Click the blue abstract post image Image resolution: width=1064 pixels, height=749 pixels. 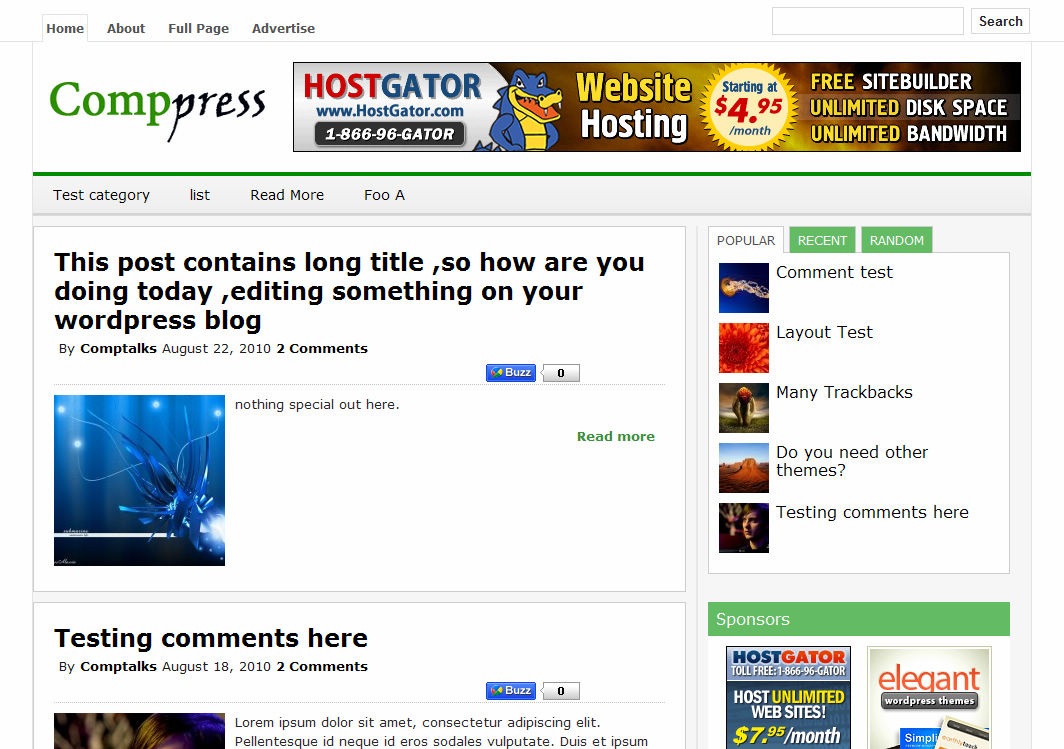click(139, 480)
